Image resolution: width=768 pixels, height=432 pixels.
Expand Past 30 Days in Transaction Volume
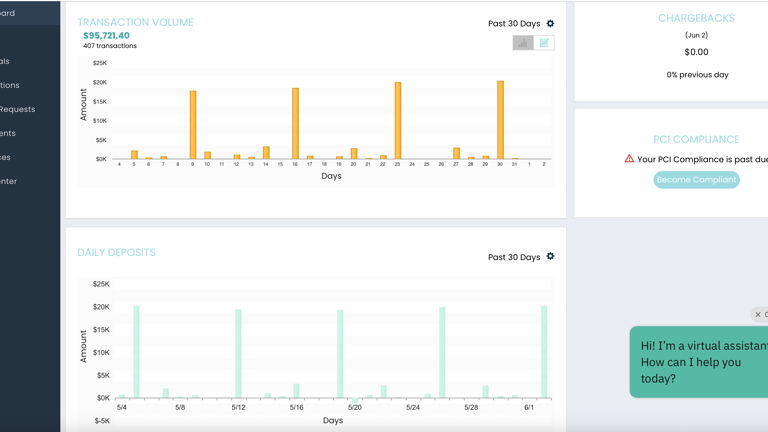click(513, 24)
